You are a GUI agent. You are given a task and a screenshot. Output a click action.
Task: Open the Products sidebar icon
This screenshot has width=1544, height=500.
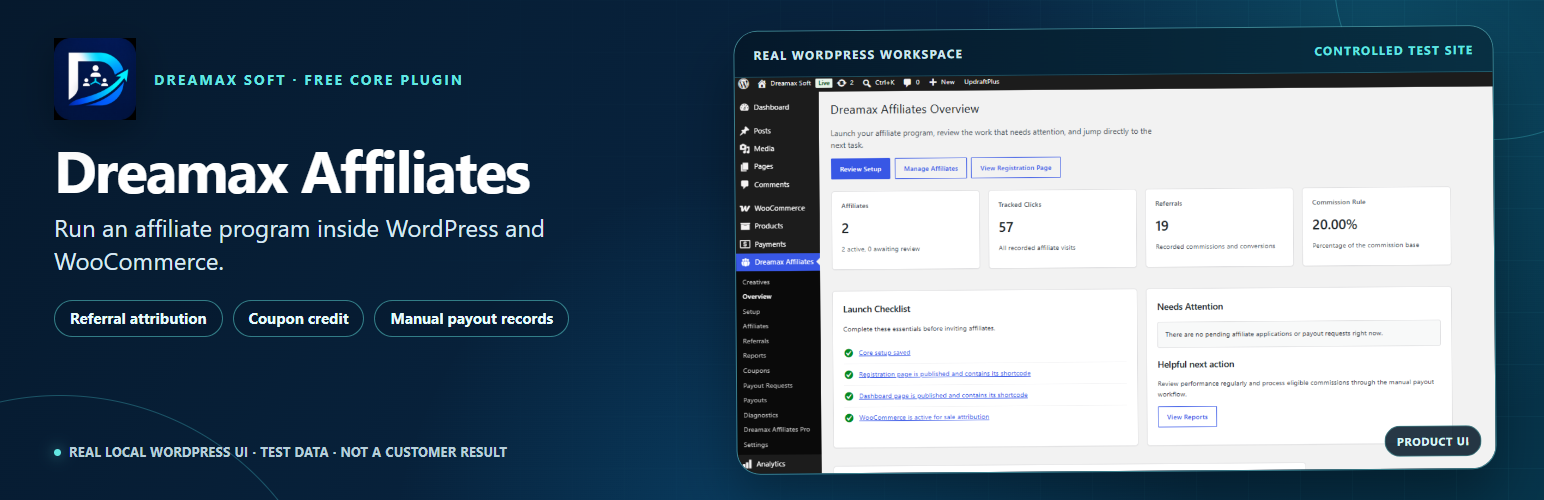point(745,226)
